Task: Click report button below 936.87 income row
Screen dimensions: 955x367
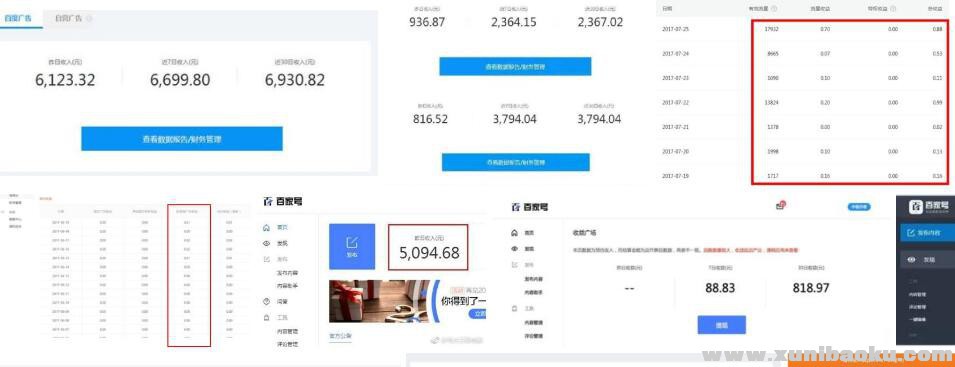Action: pyautogui.click(x=515, y=66)
